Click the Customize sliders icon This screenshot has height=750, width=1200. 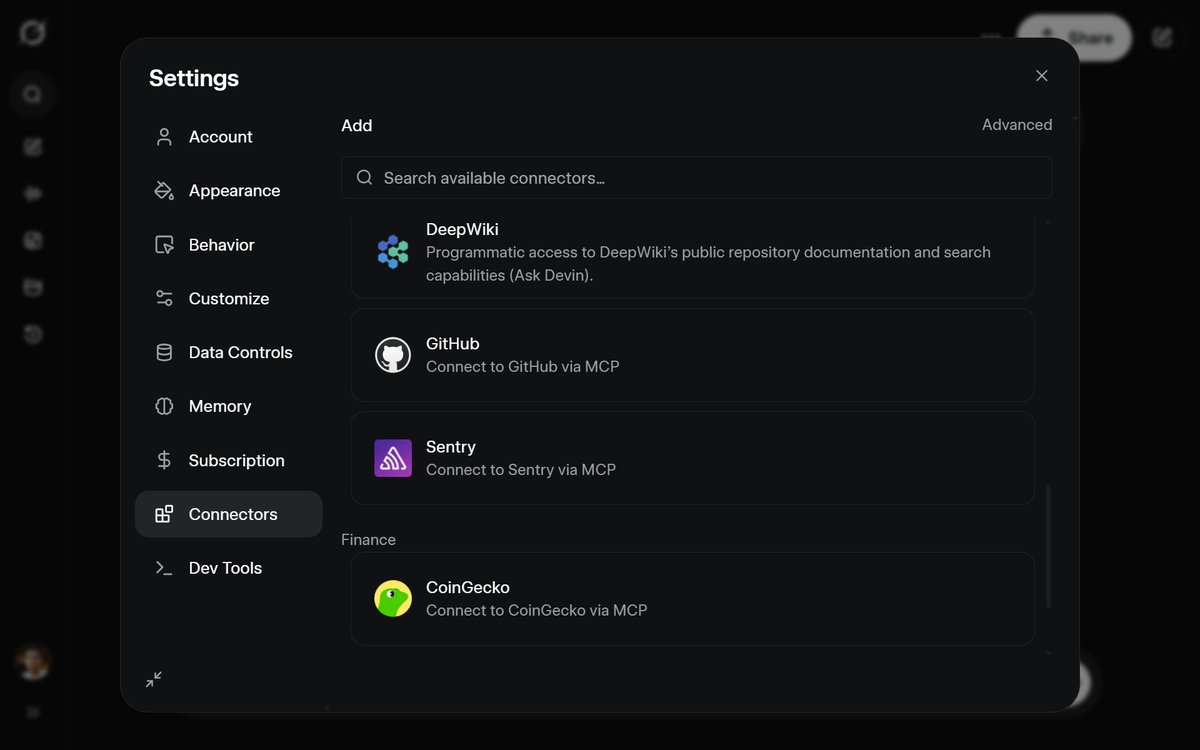(x=164, y=299)
